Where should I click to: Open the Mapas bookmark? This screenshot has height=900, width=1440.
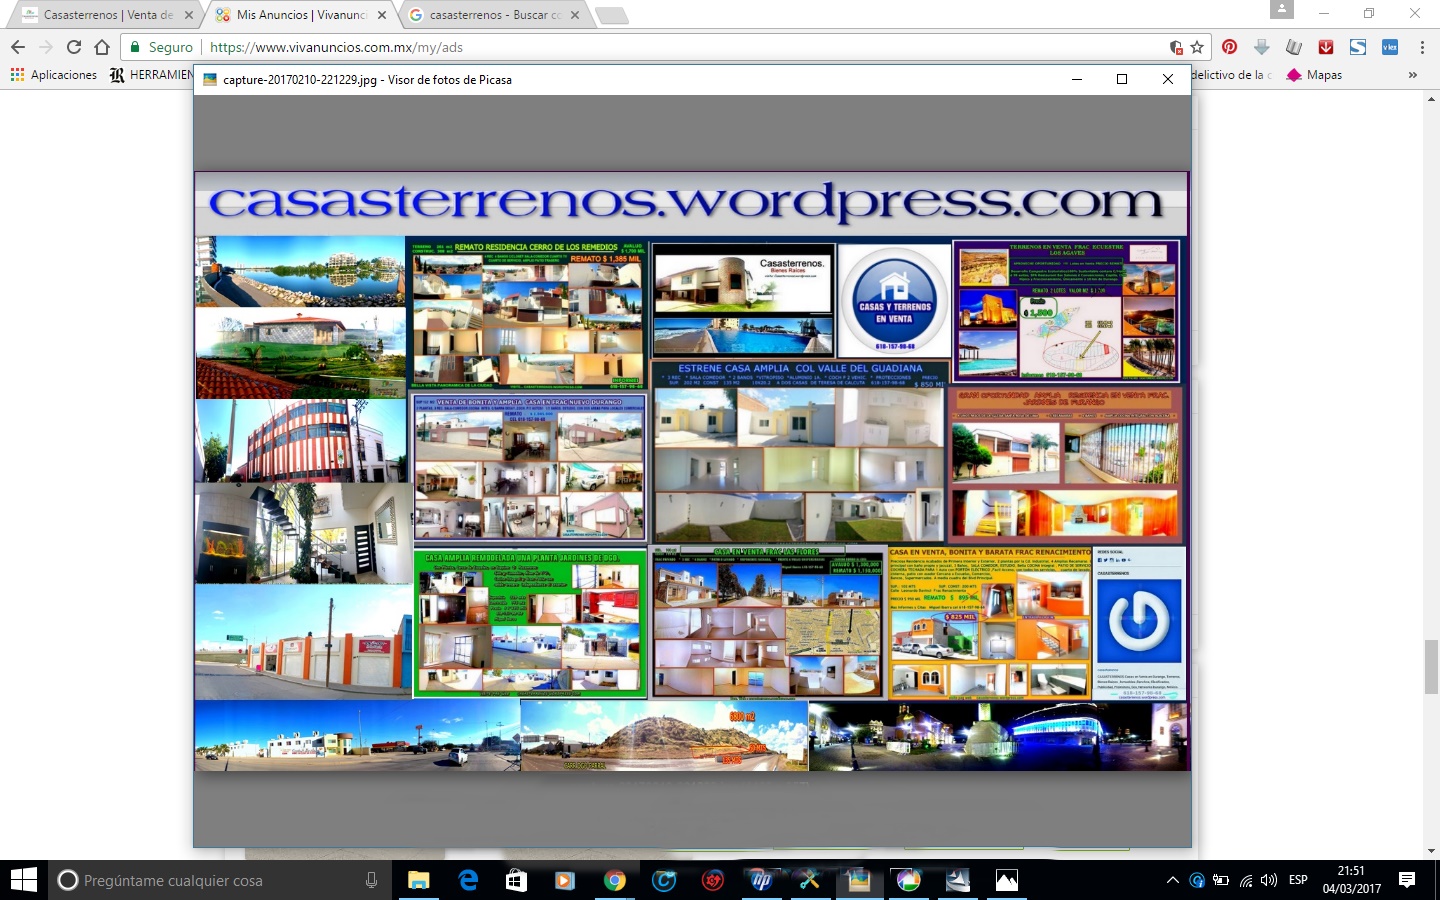point(1314,75)
